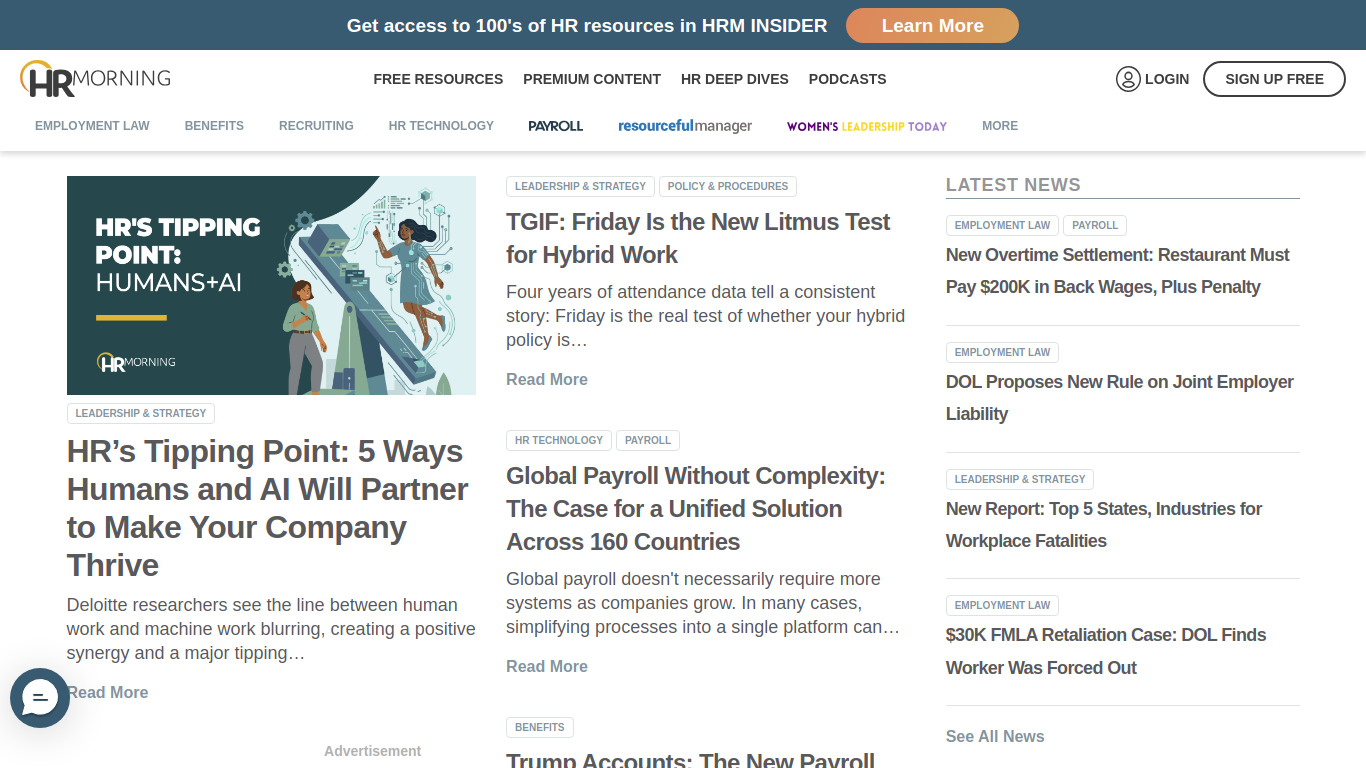Read More on Global Payroll article
The height and width of the screenshot is (768, 1366).
pyautogui.click(x=547, y=666)
